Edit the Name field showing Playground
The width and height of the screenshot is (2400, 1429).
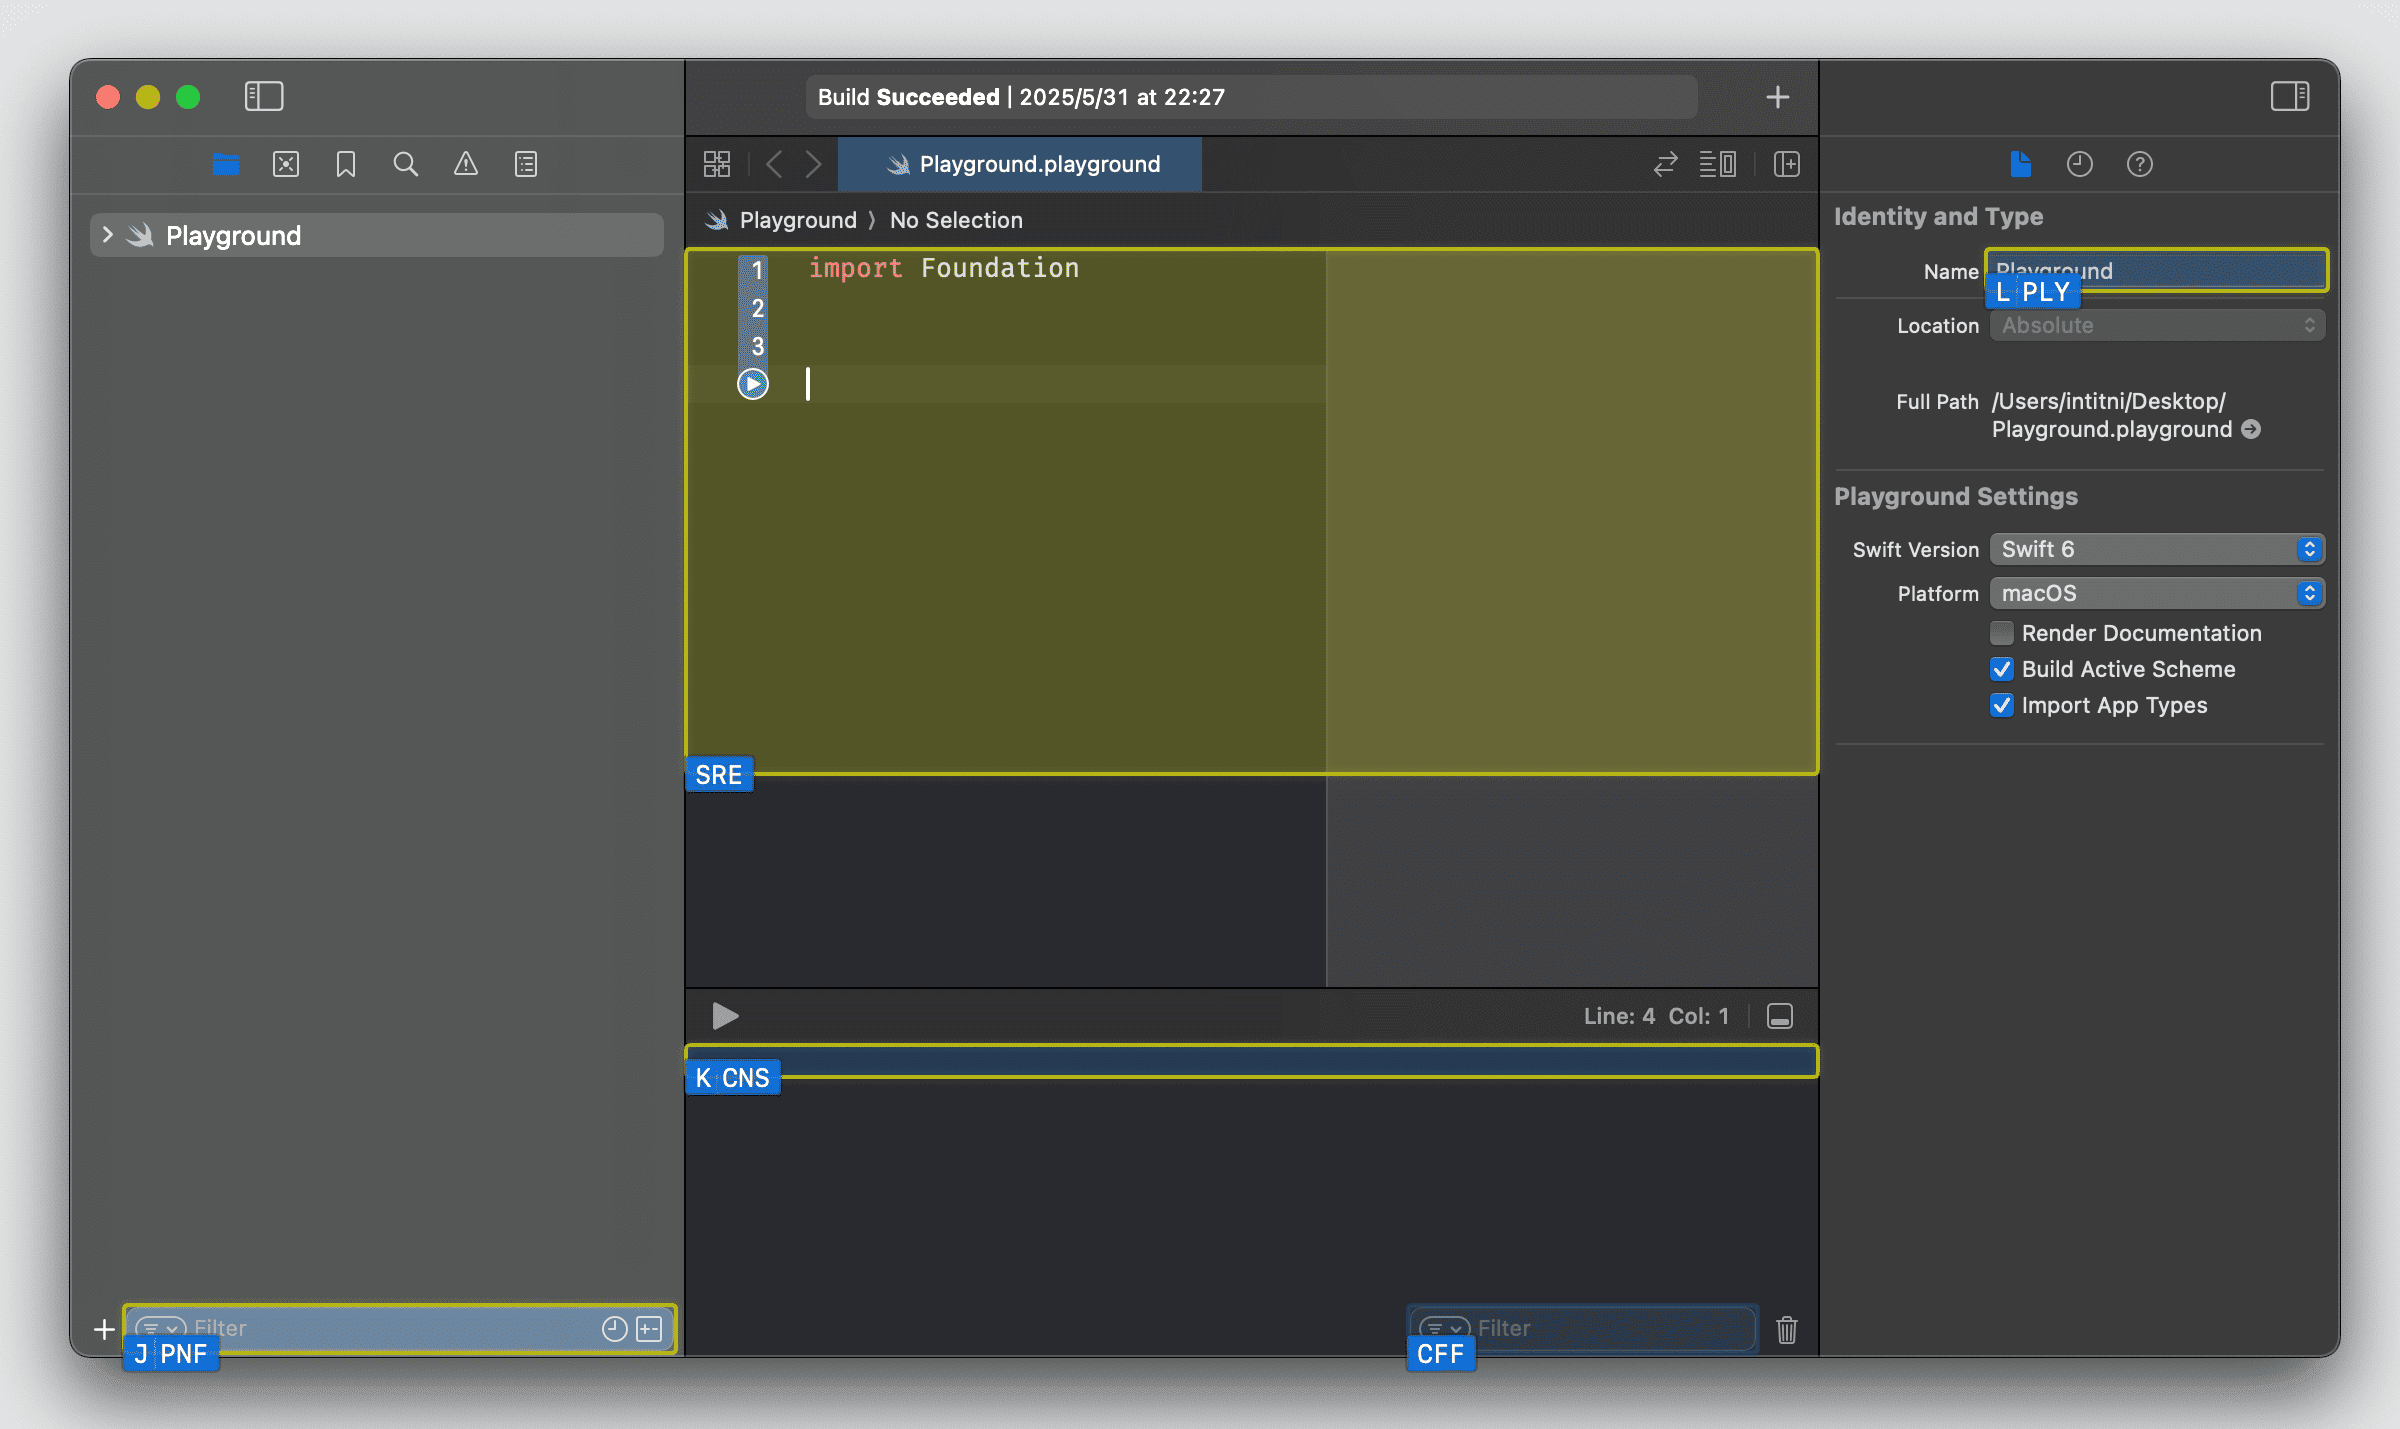pos(2155,270)
